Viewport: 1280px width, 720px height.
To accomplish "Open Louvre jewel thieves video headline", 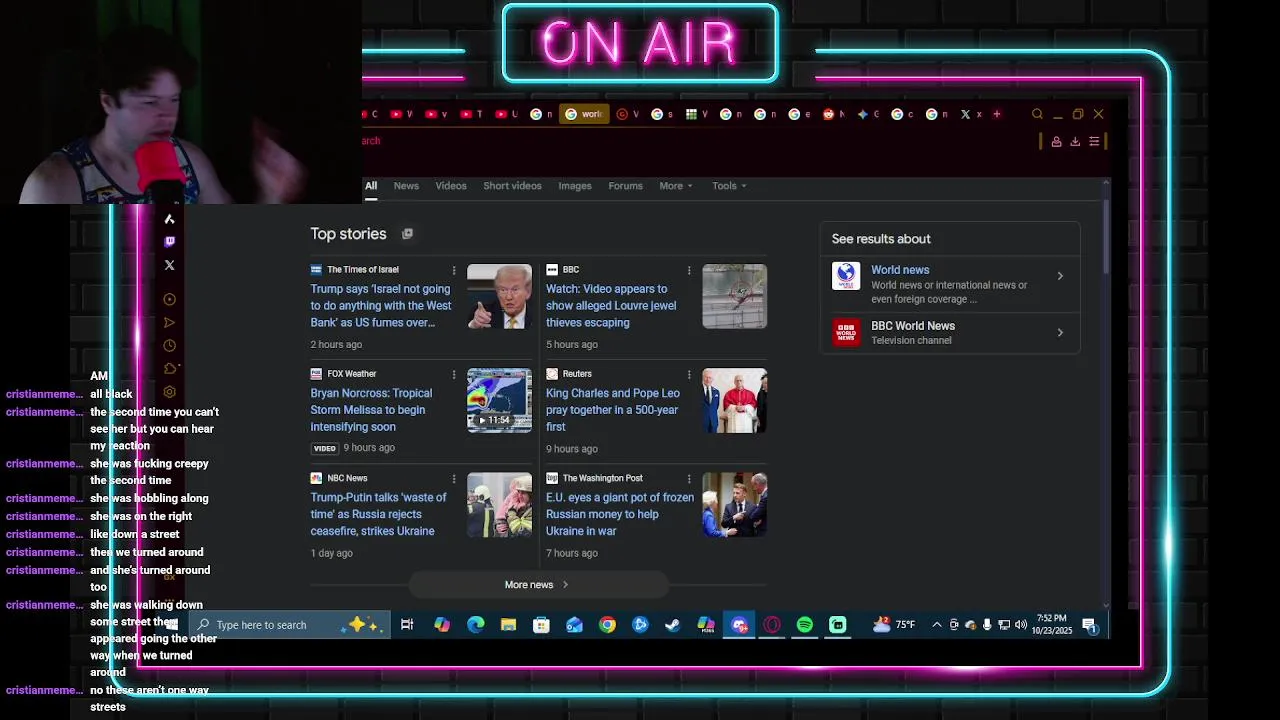I will pyautogui.click(x=611, y=306).
